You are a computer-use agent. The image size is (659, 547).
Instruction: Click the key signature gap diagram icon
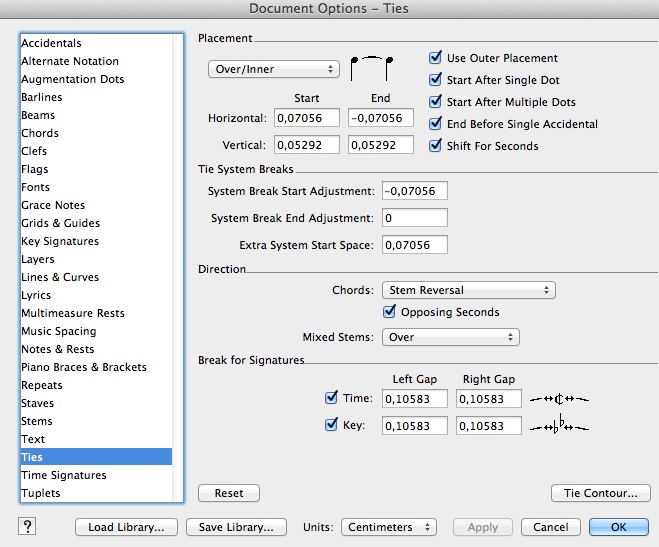pyautogui.click(x=561, y=425)
